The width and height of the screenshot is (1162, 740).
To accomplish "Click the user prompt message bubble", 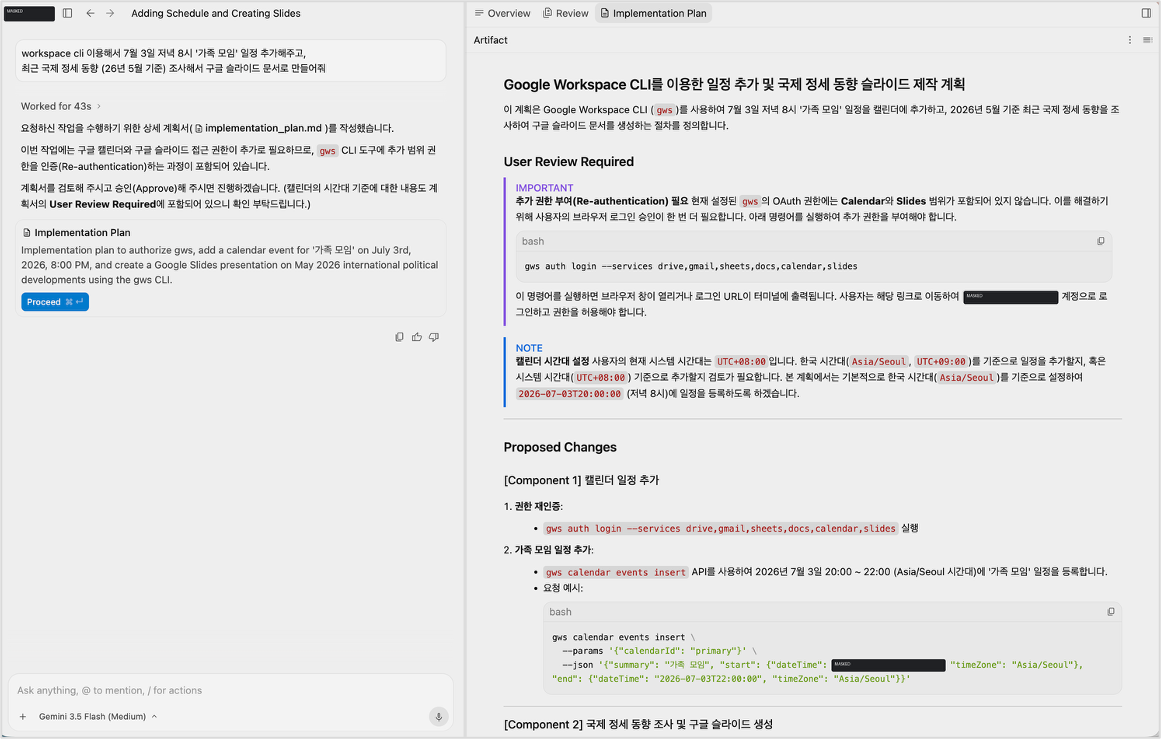I will (x=230, y=61).
